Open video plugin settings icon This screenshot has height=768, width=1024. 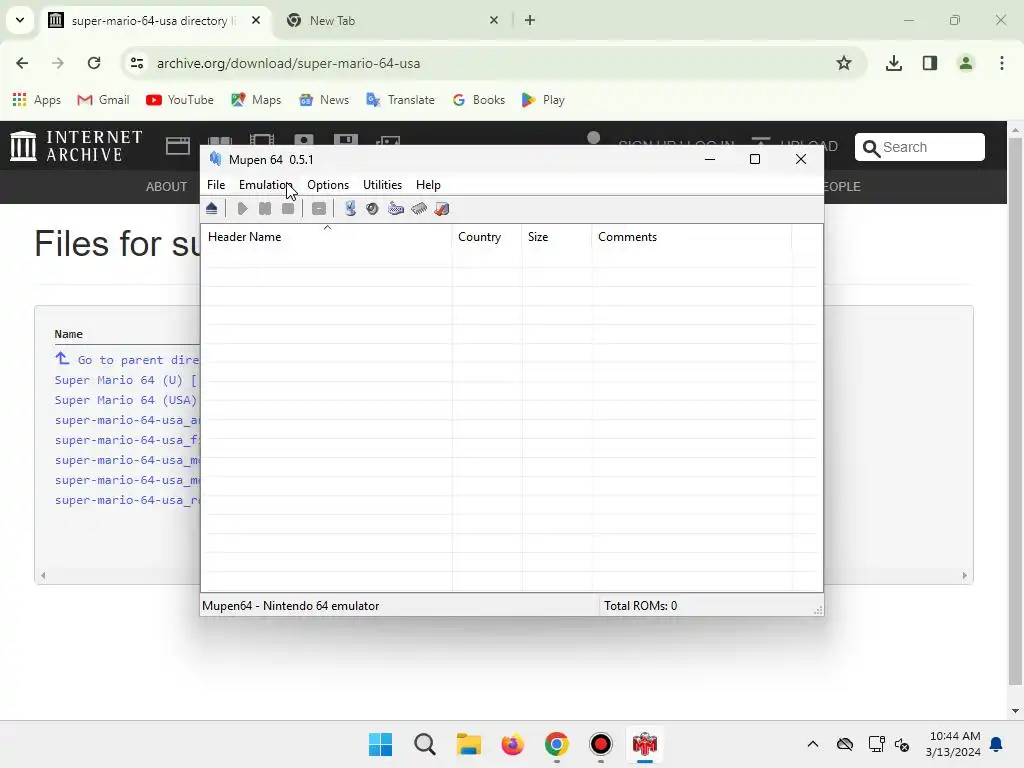point(350,209)
